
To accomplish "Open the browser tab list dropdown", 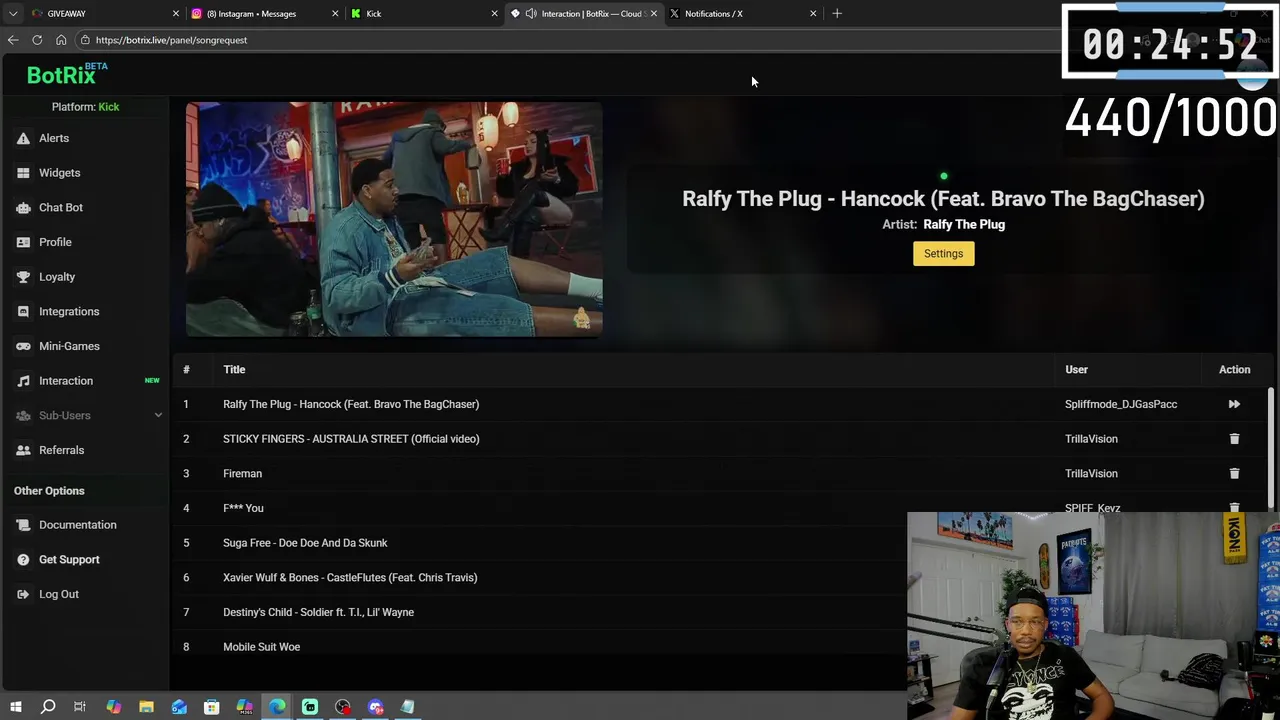I will click(x=13, y=13).
